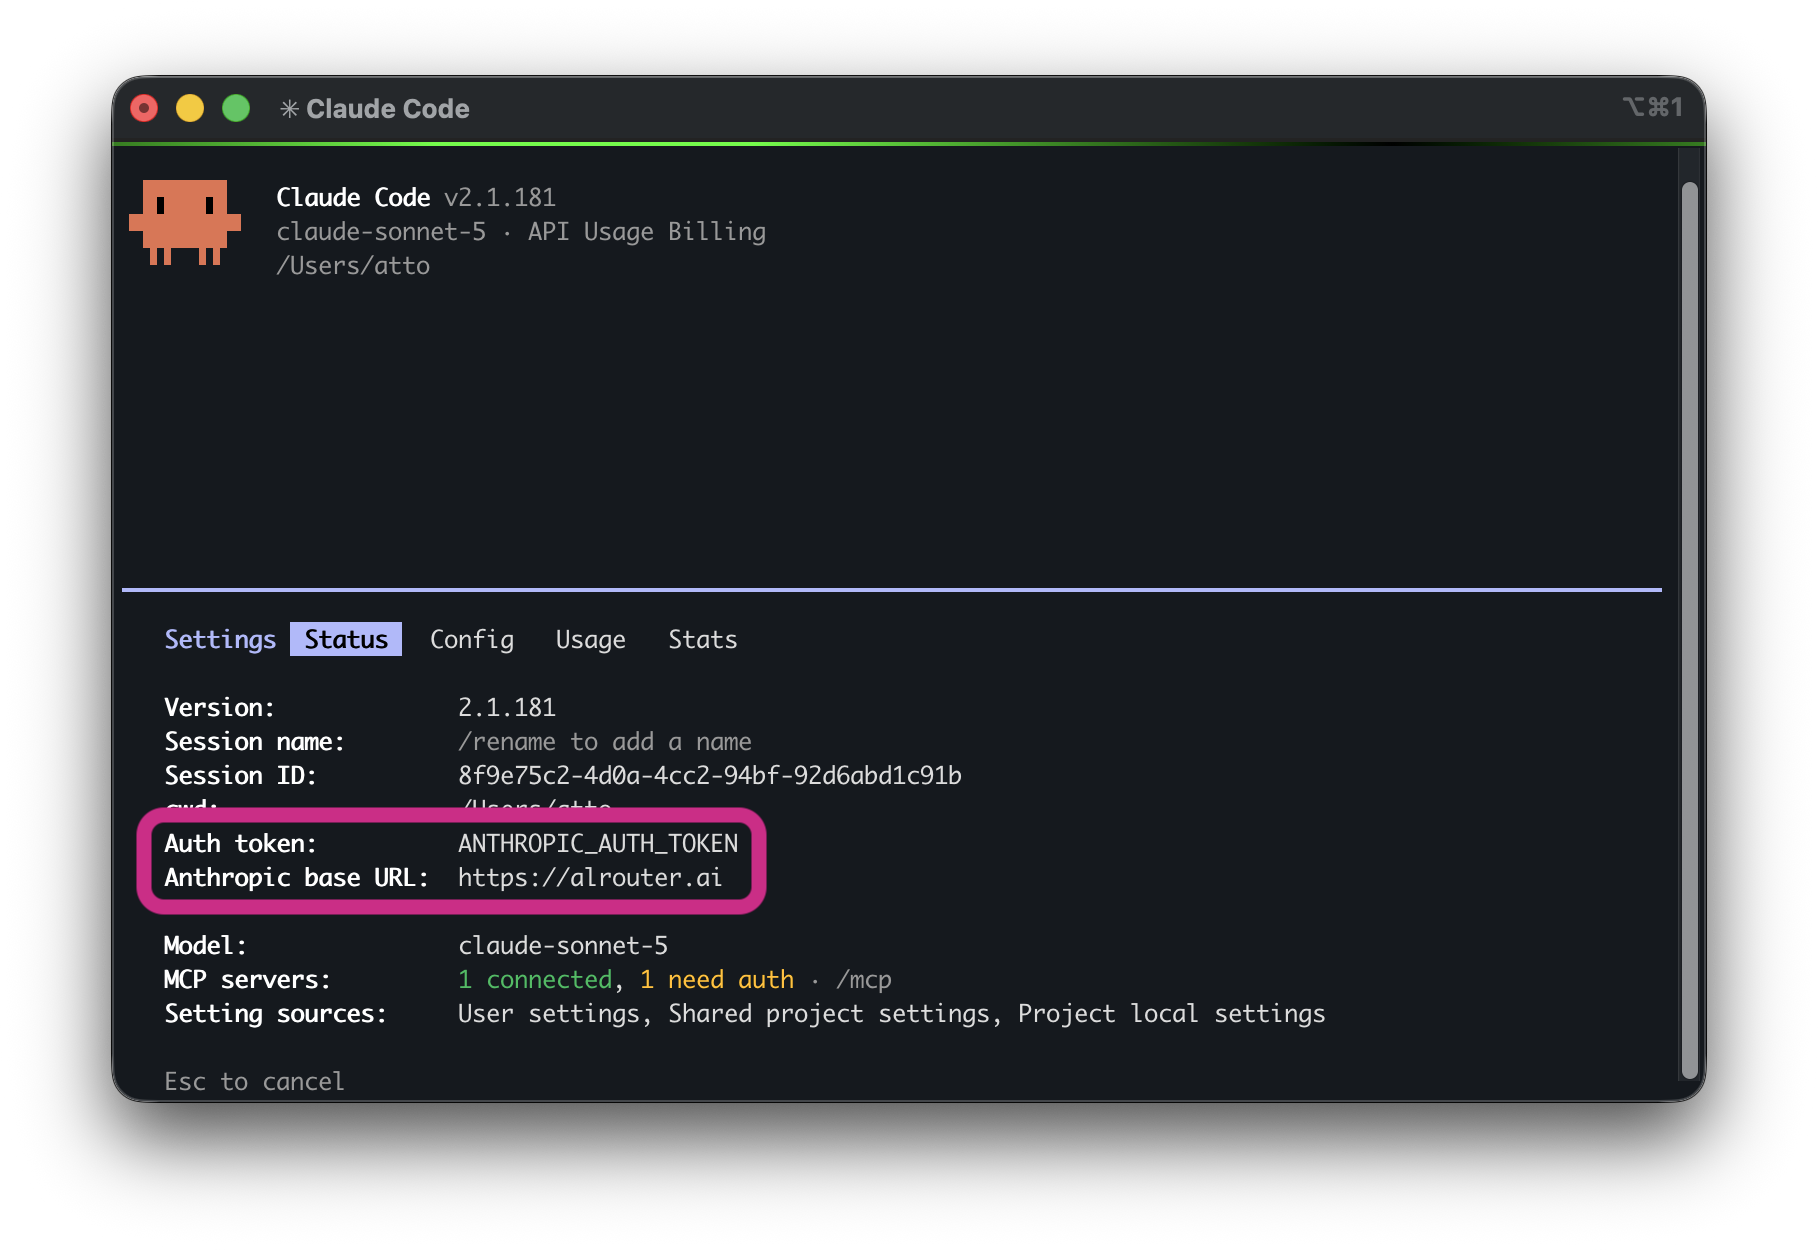The height and width of the screenshot is (1250, 1818).
Task: Open the Usage tab
Action: tap(591, 640)
